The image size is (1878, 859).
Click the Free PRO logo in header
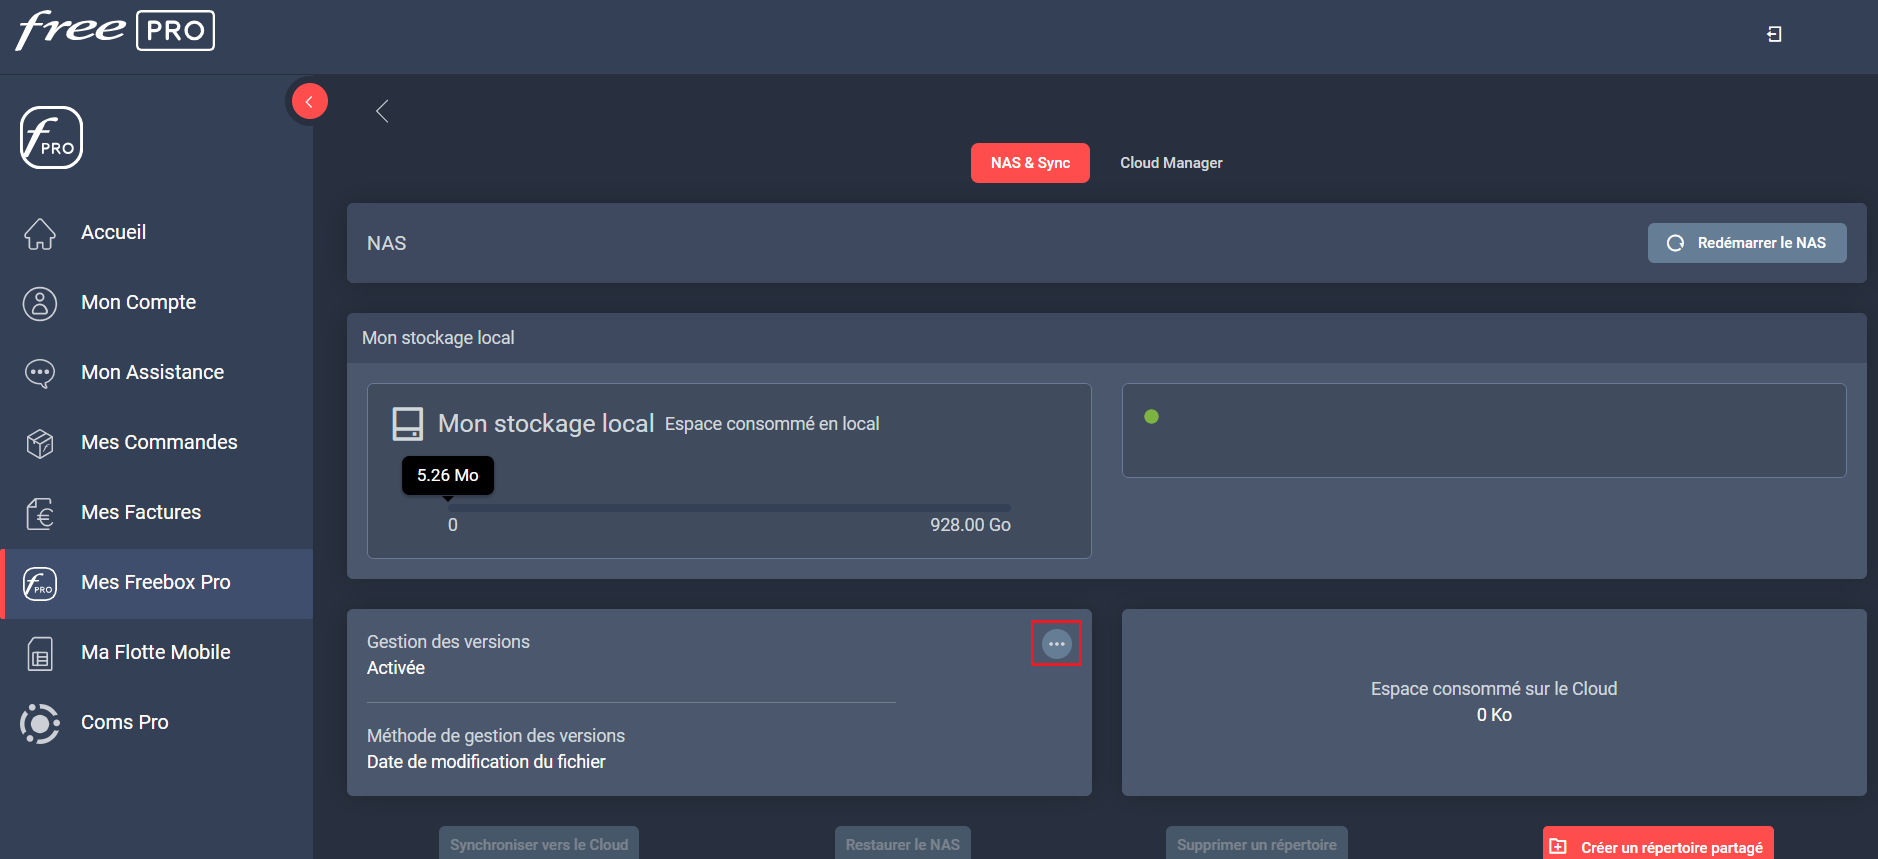point(115,30)
